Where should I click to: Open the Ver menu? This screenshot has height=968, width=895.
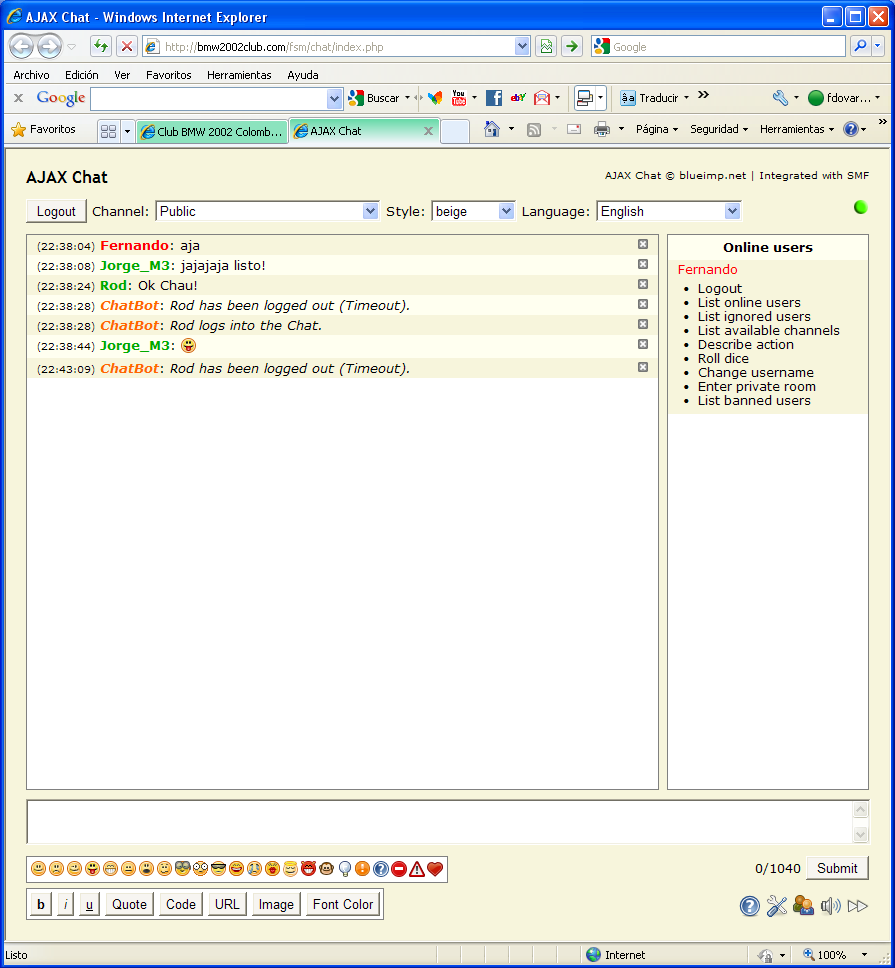[122, 75]
